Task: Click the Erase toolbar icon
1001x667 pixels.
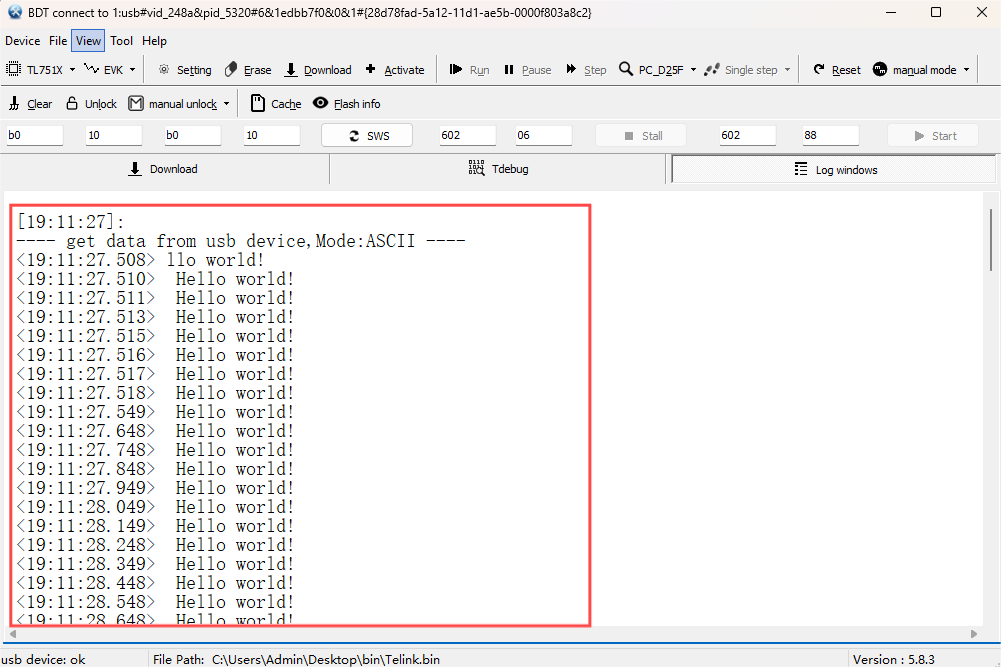Action: coord(231,70)
